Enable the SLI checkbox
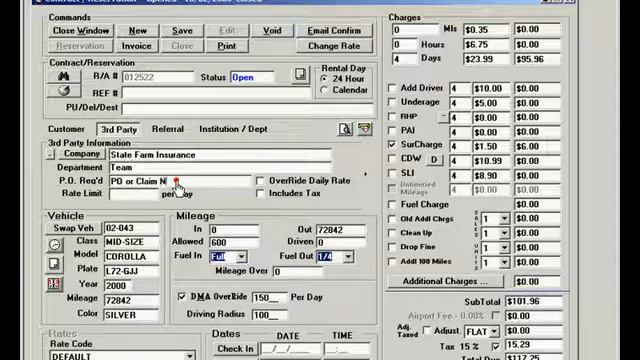The image size is (640, 360). (392, 173)
